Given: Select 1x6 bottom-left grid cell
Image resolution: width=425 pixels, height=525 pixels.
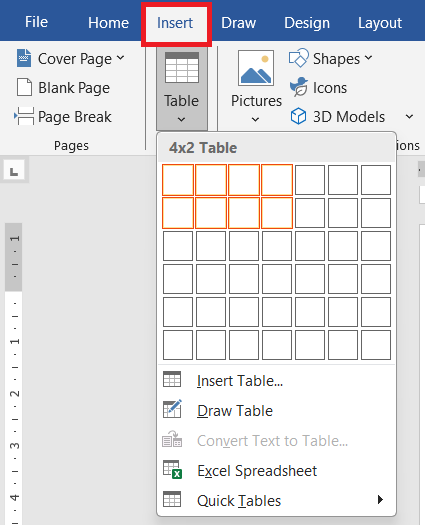Looking at the screenshot, I should 178,345.
